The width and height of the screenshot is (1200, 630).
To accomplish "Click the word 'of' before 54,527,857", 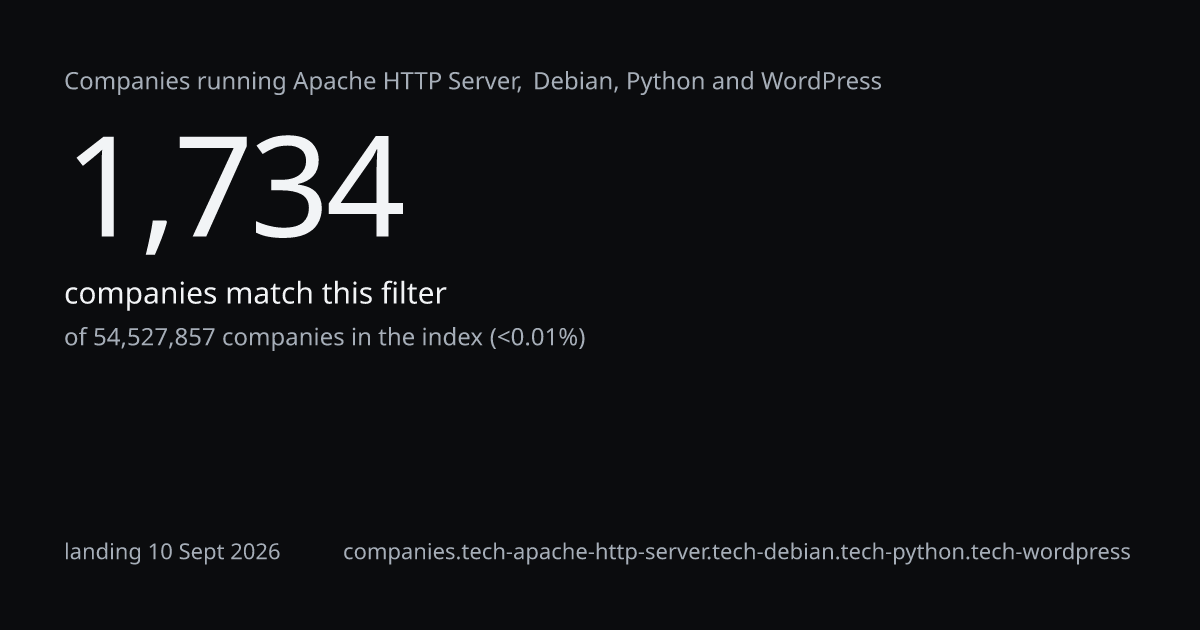I will tap(76, 338).
